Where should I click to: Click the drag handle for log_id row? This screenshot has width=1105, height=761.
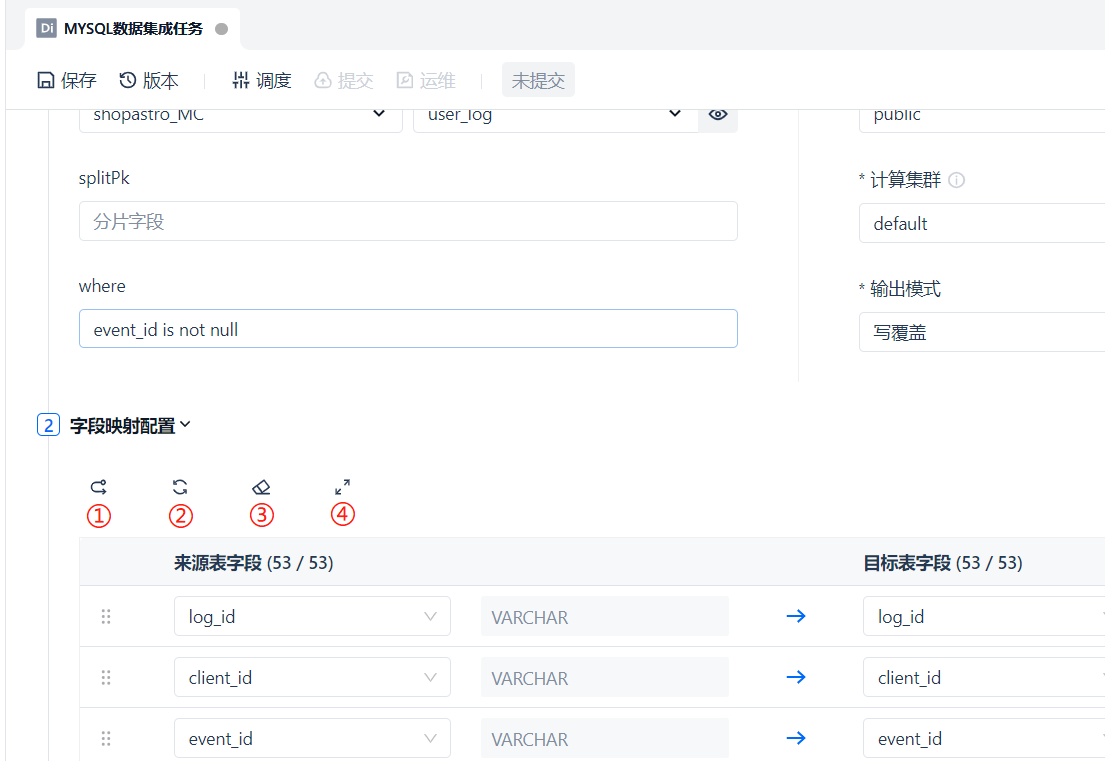[106, 617]
